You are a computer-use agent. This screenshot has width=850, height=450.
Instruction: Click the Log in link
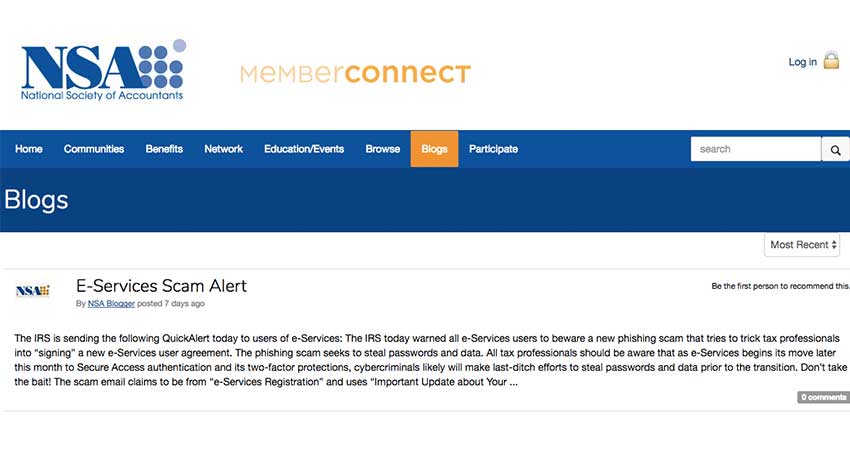802,62
